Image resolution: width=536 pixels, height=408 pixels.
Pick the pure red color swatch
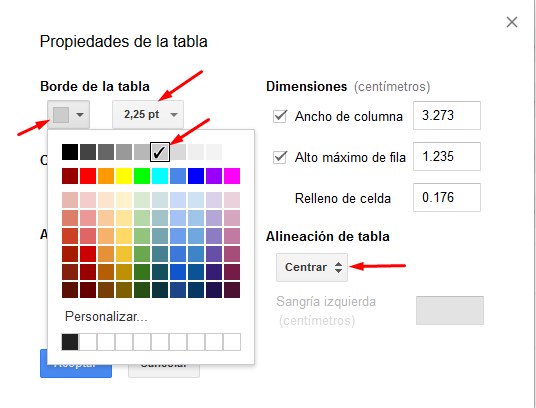click(88, 176)
